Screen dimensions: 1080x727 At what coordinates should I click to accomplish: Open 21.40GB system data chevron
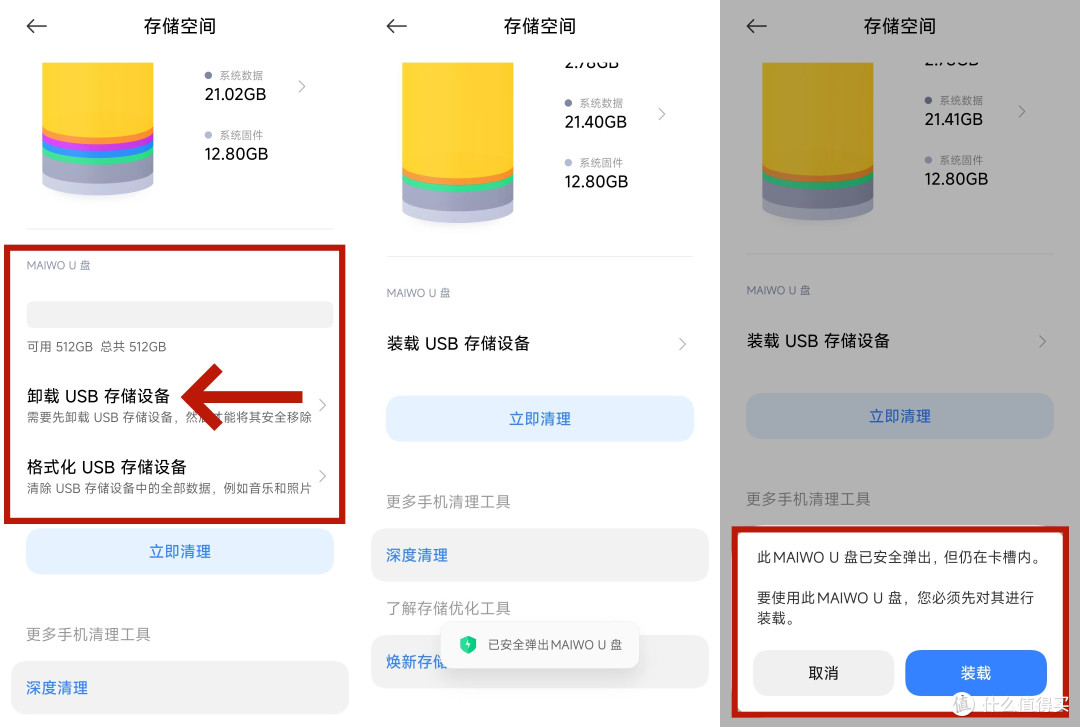tap(662, 114)
